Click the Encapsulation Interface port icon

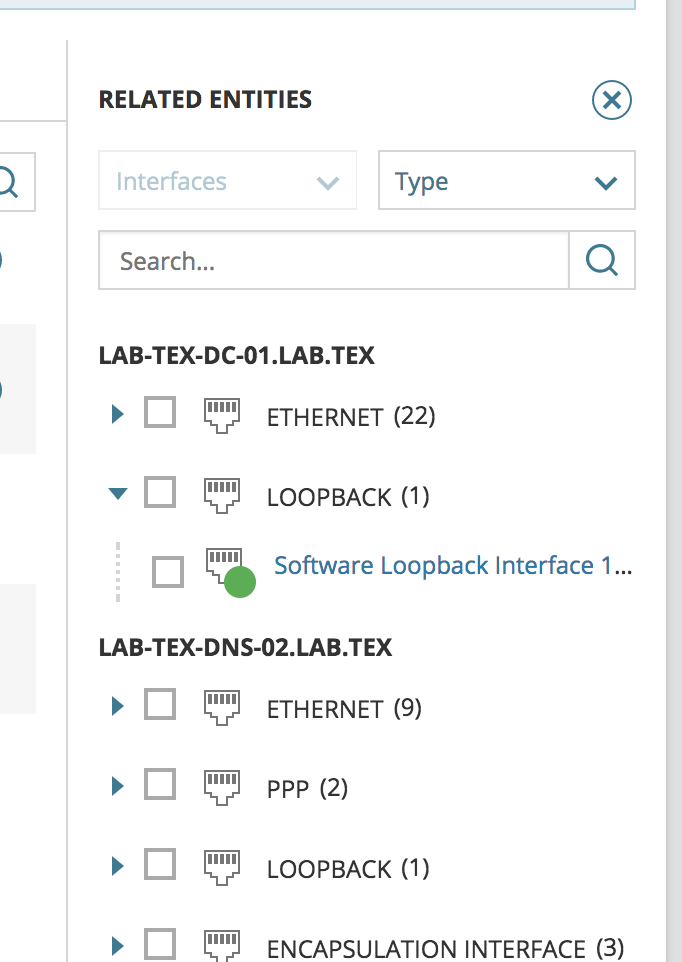(222, 945)
